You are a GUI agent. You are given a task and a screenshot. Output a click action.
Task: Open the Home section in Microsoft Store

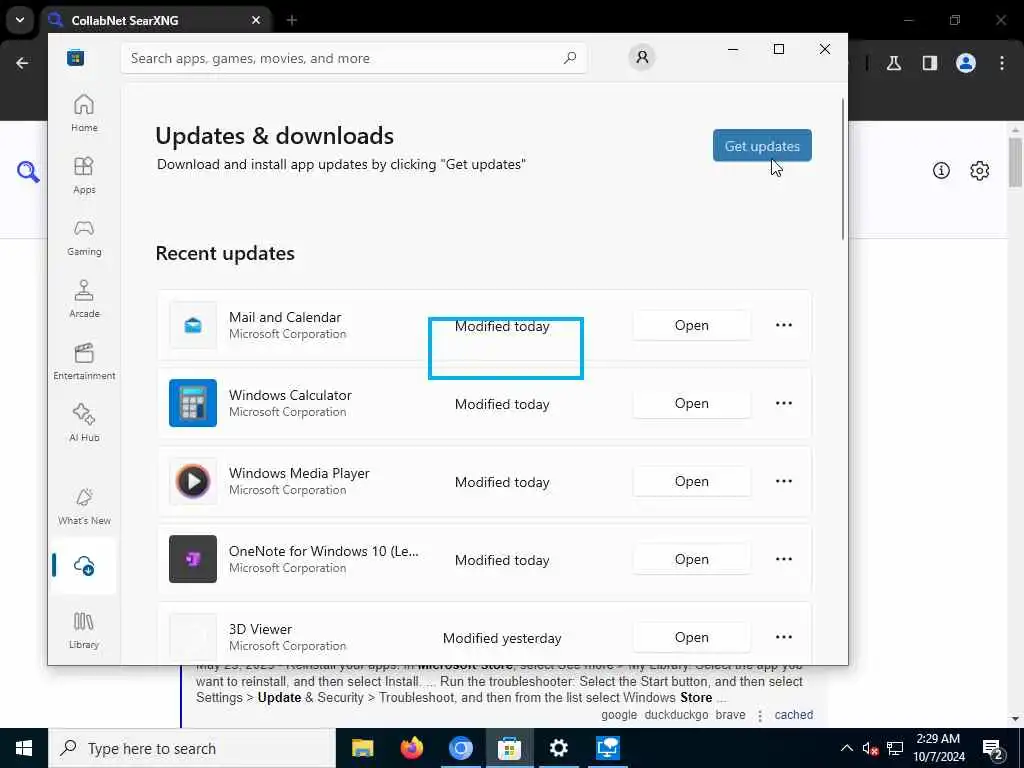[x=84, y=114]
